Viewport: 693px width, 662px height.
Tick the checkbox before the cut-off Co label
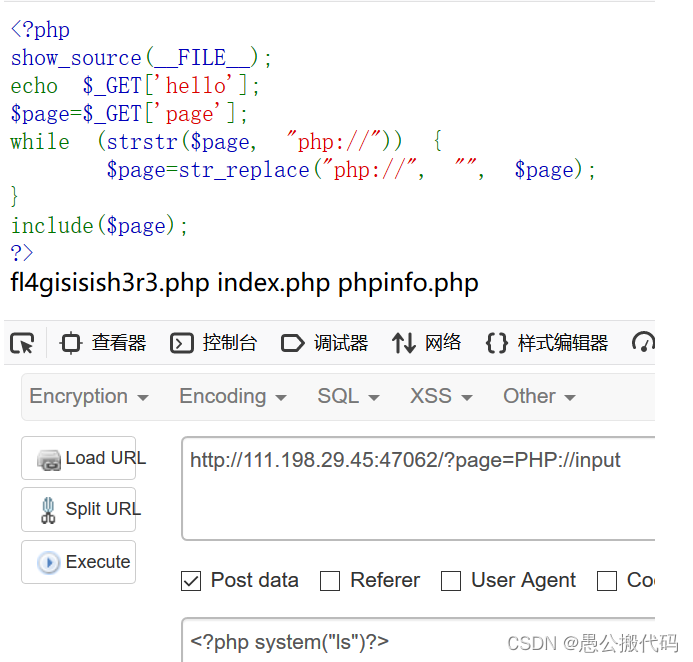click(607, 581)
